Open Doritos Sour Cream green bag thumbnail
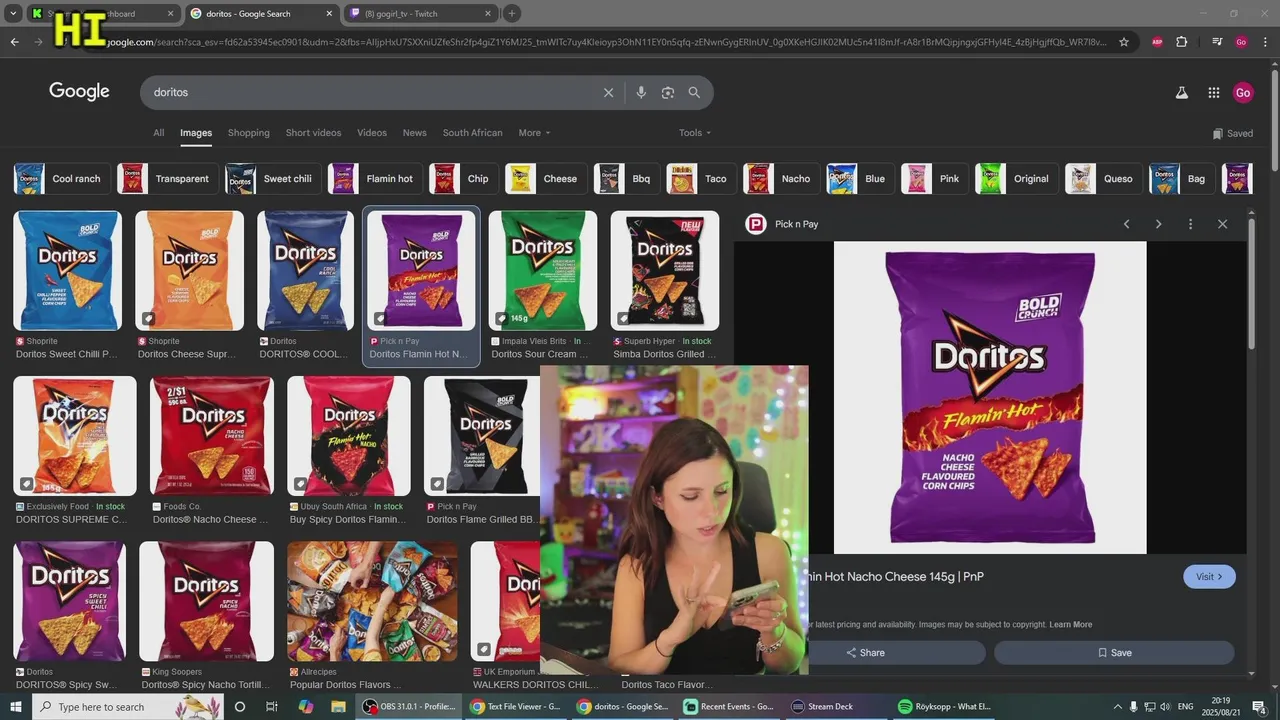This screenshot has height=720, width=1280. (543, 270)
